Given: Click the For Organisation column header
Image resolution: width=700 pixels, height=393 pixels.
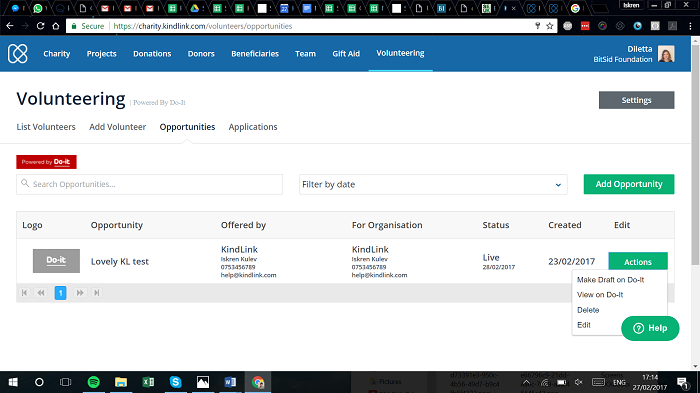Looking at the screenshot, I should point(387,225).
